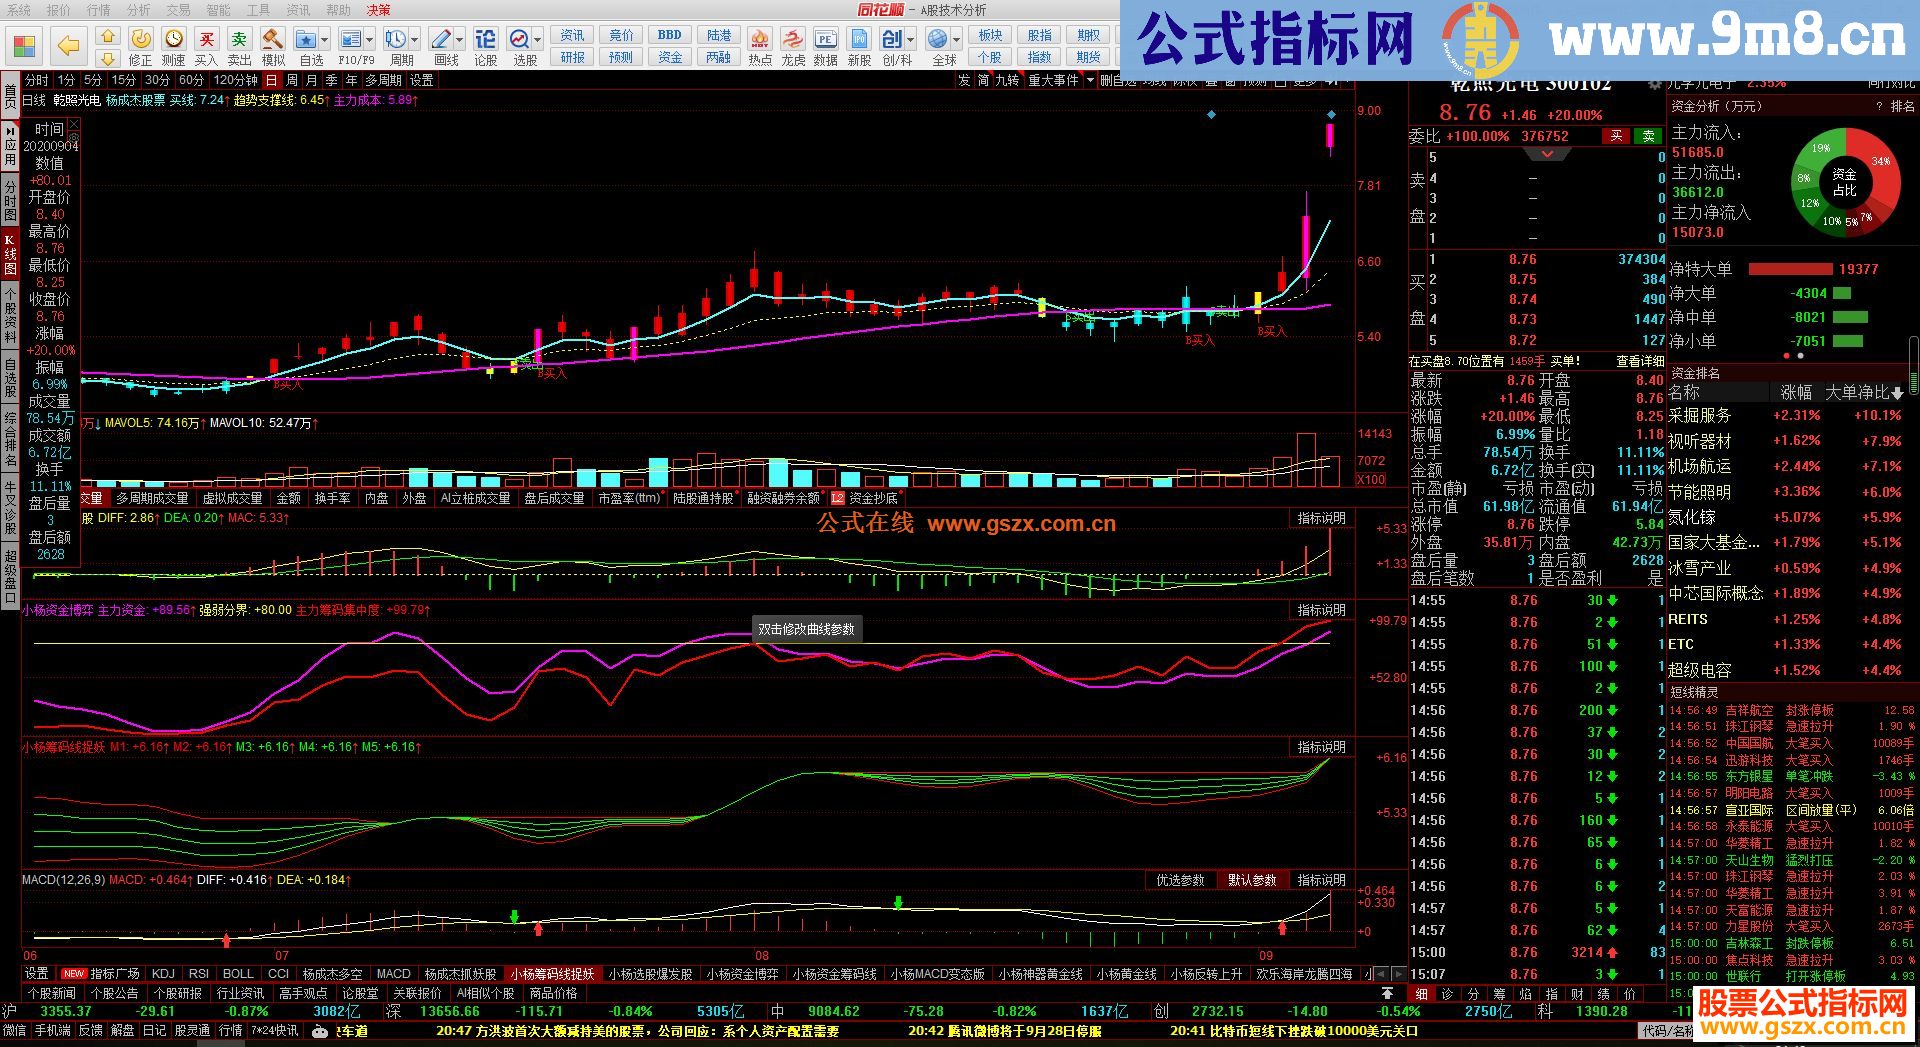Expand the 周期 period dropdown

(x=415, y=39)
